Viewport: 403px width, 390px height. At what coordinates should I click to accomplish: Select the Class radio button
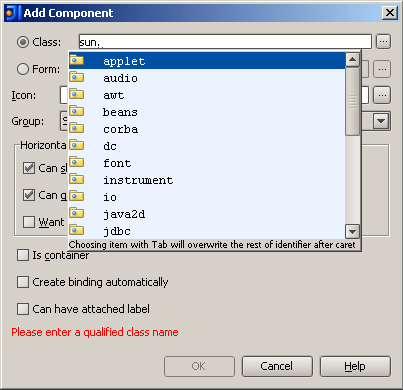[23, 42]
